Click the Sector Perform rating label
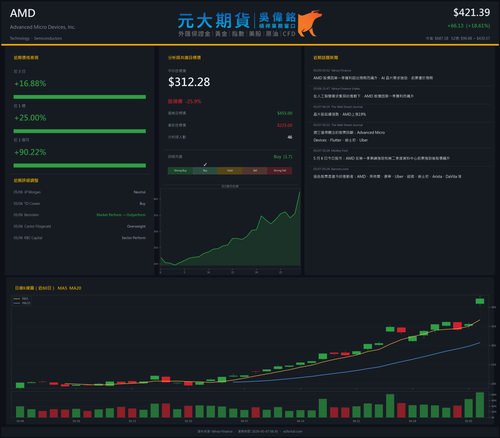500x438 pixels. [x=134, y=238]
